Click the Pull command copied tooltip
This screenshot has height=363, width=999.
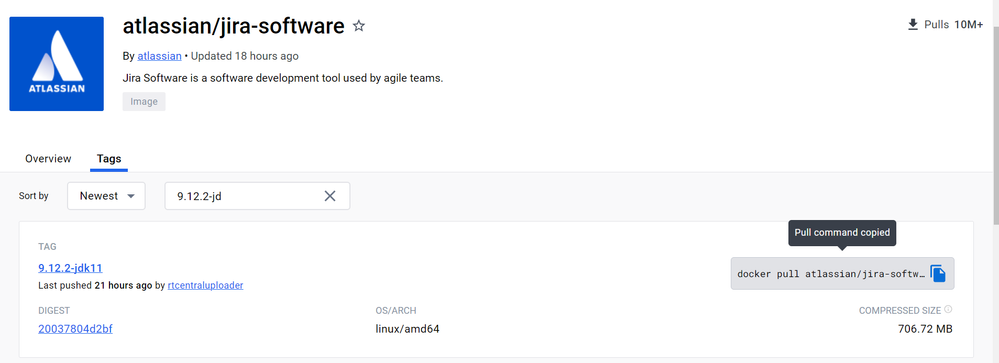842,233
